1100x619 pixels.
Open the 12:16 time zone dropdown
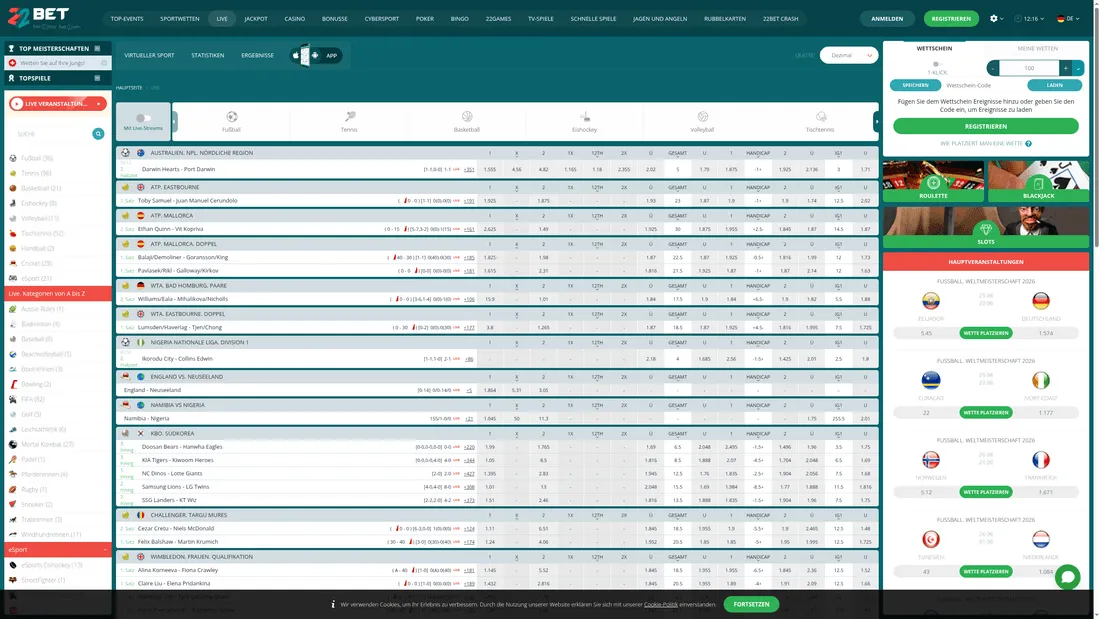click(x=1029, y=18)
